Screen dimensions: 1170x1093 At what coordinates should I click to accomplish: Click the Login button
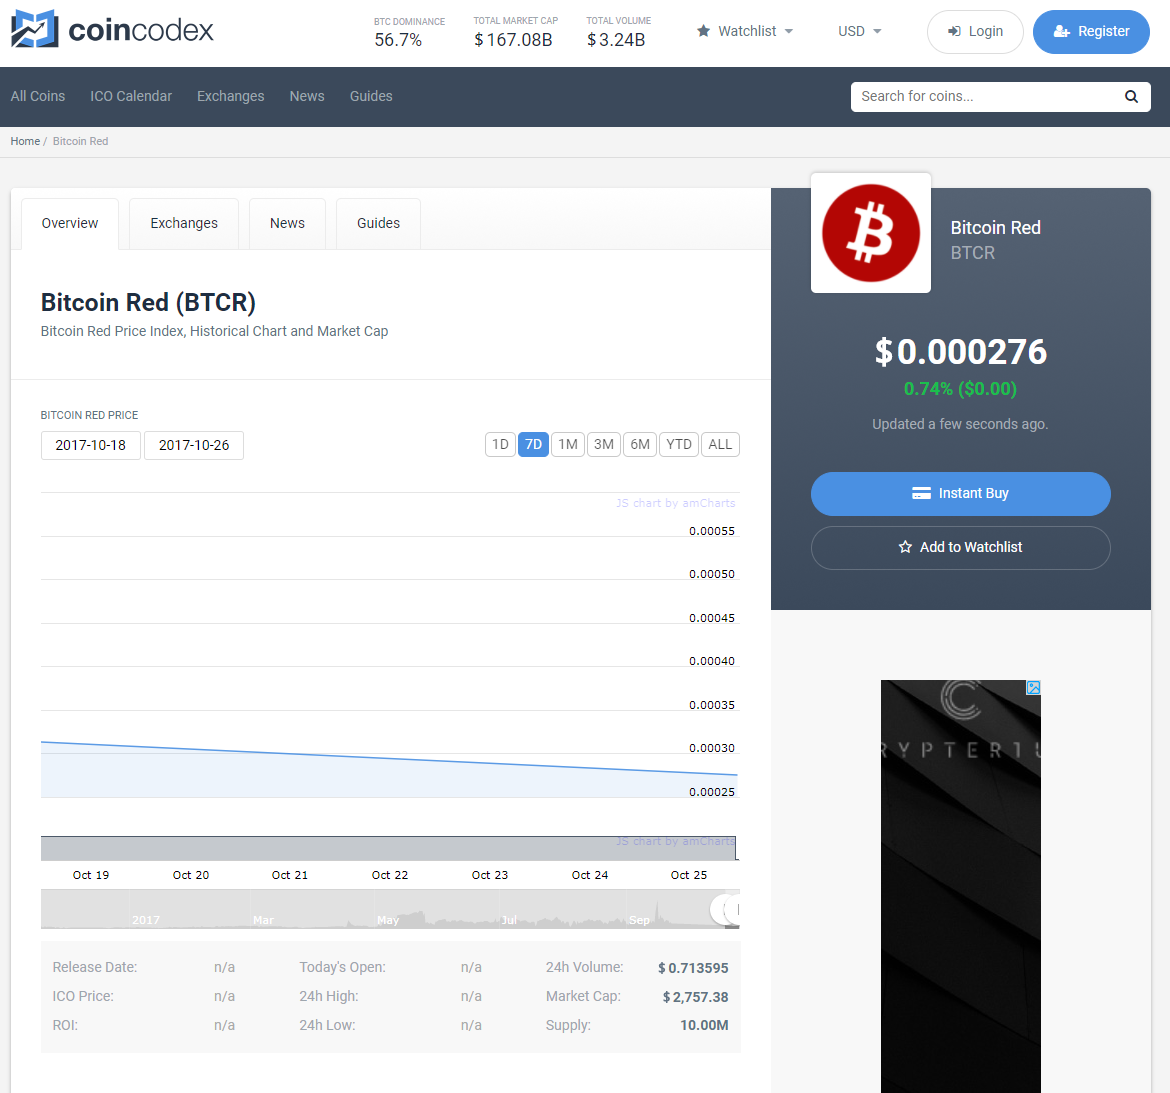974,32
